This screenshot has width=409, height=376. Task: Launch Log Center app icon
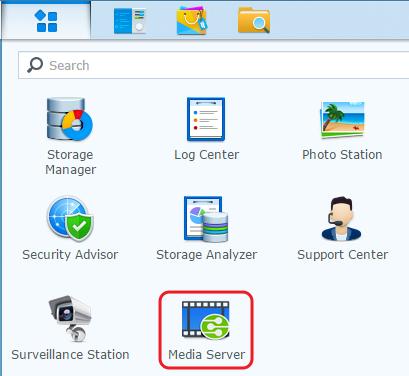click(x=206, y=119)
